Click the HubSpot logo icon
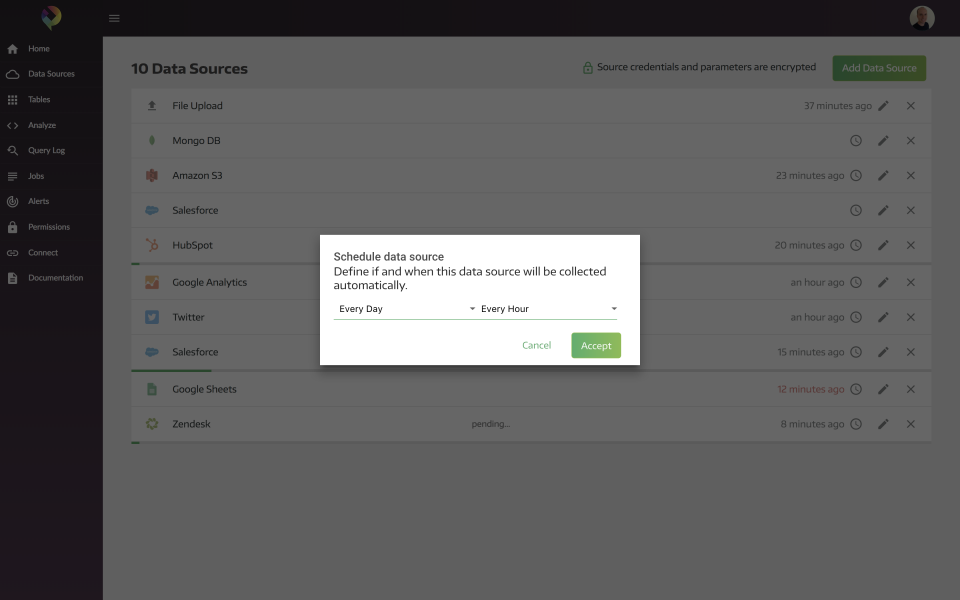Image resolution: width=960 pixels, height=600 pixels. 152,245
